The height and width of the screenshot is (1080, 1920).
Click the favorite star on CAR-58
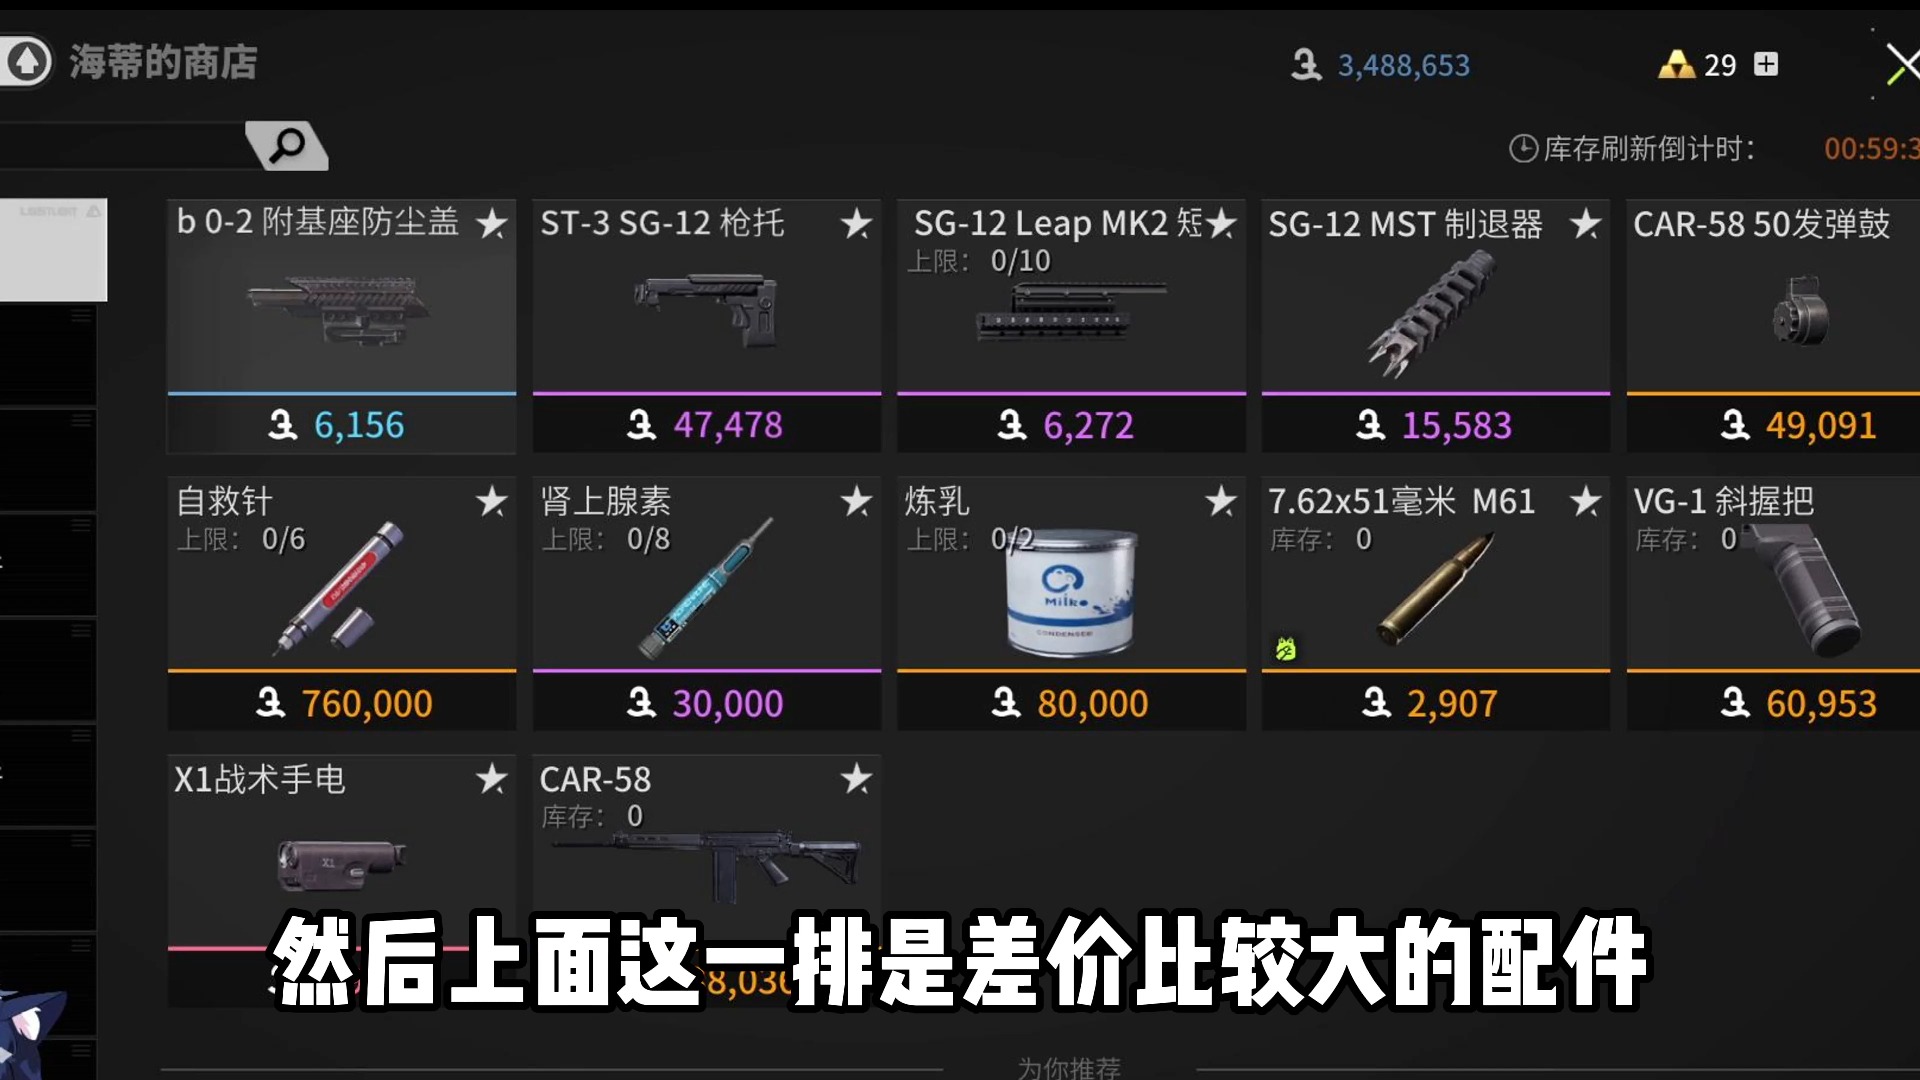point(857,778)
